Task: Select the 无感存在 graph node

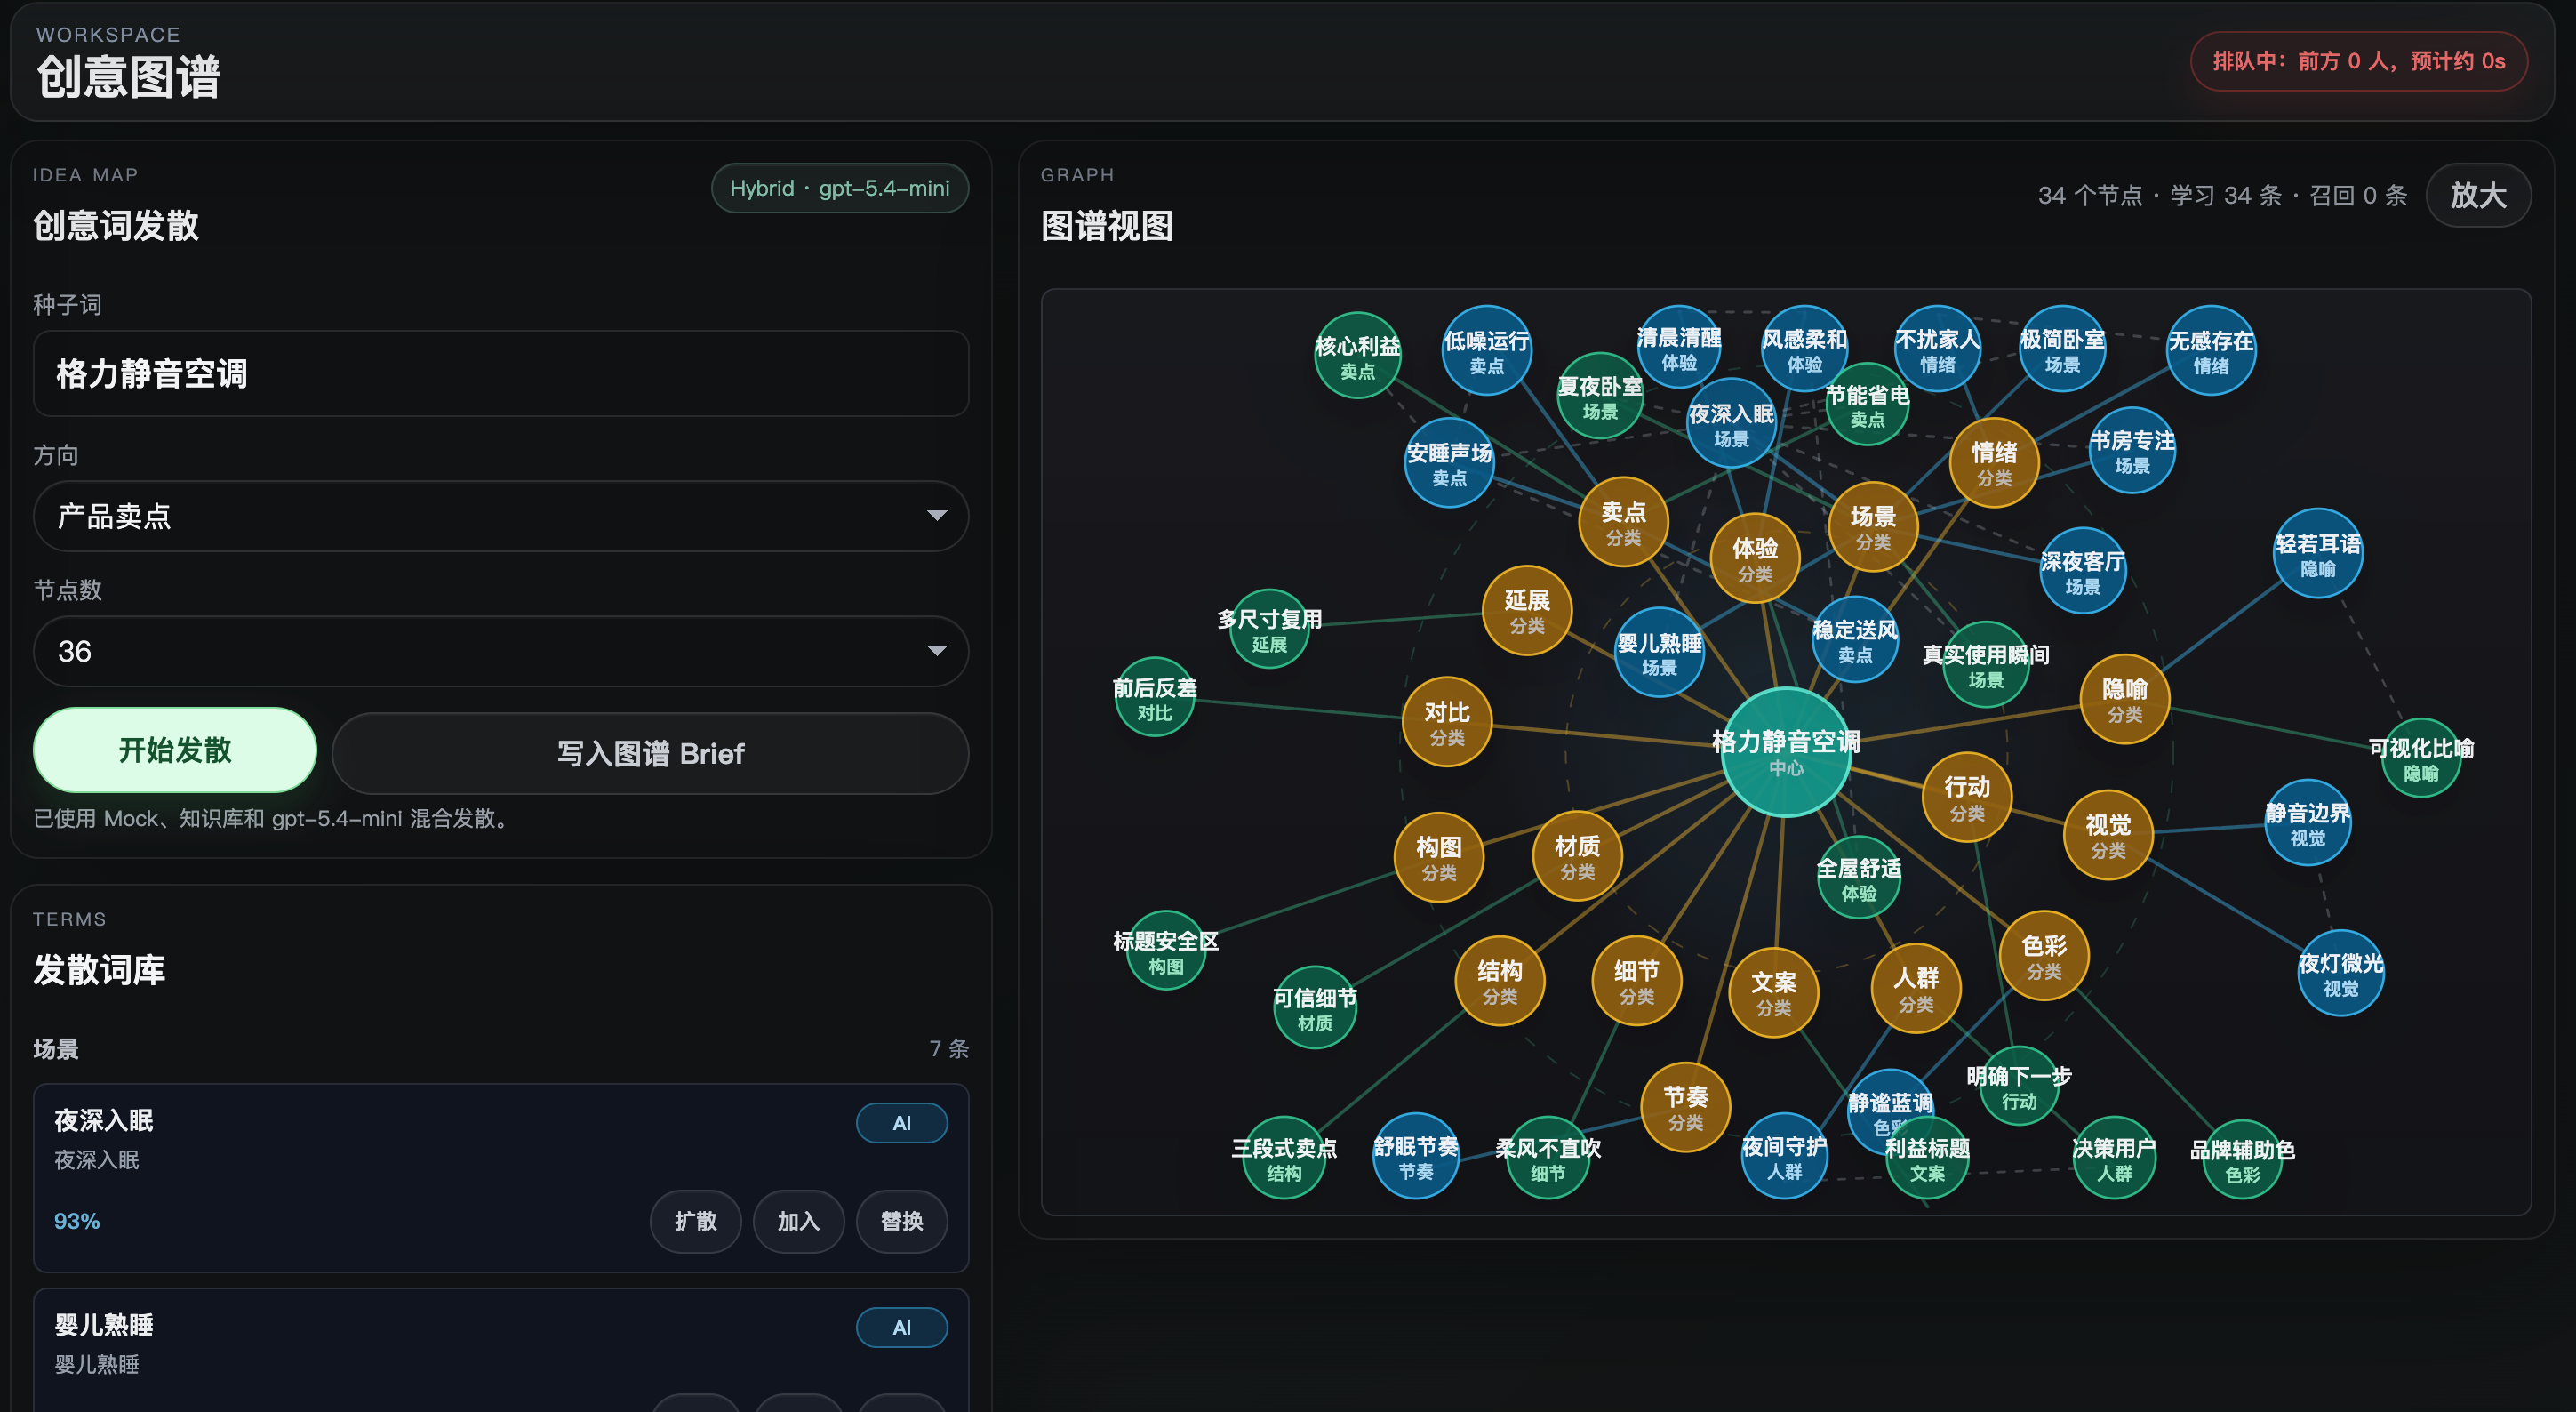Action: coord(2210,351)
